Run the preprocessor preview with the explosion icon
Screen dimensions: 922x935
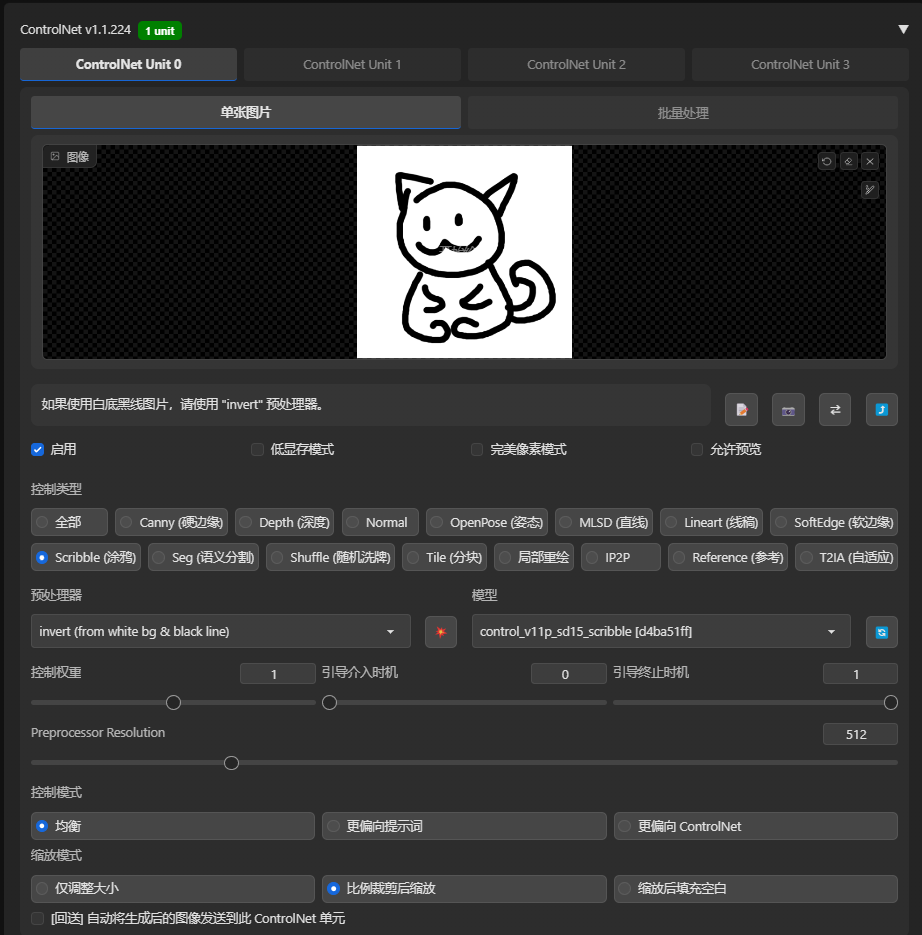(x=441, y=631)
